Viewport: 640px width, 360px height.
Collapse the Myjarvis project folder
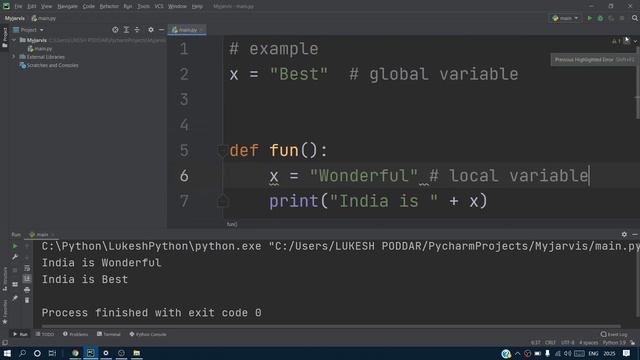click(14, 40)
